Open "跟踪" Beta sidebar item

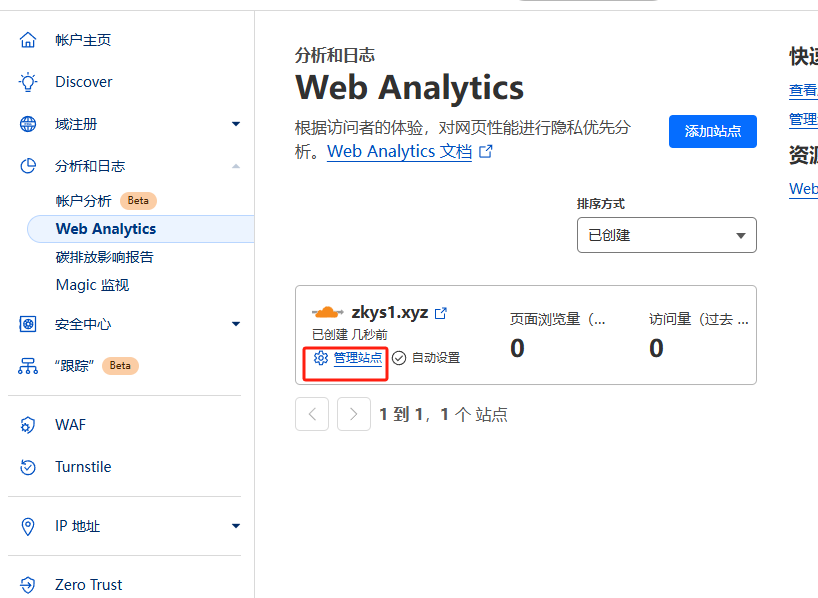point(97,366)
